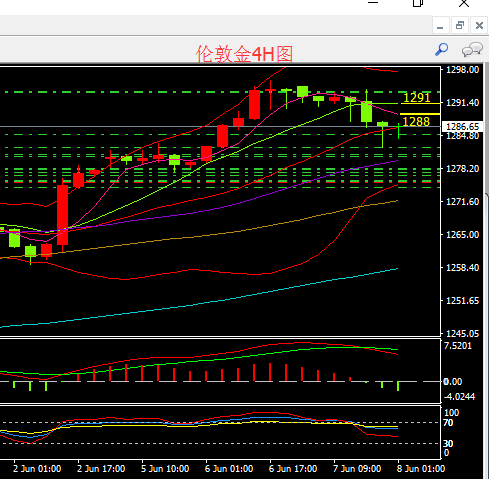
Task: Select the cyan moving average line
Action: [x=200, y=304]
